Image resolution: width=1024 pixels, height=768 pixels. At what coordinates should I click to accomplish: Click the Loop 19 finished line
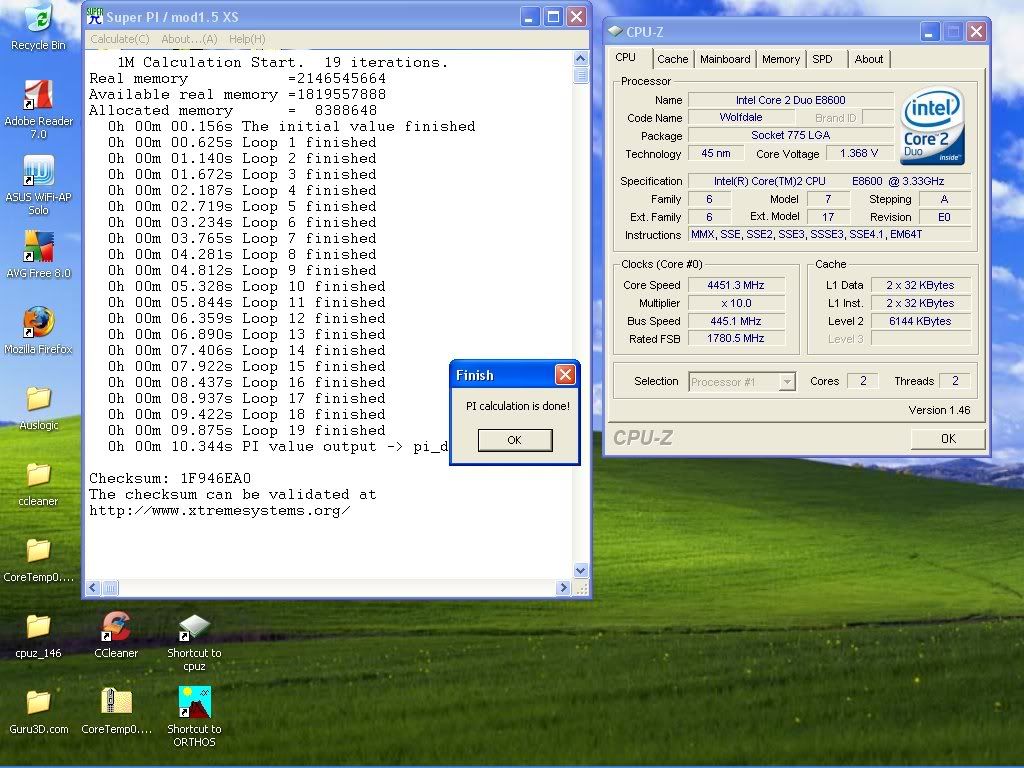click(246, 431)
